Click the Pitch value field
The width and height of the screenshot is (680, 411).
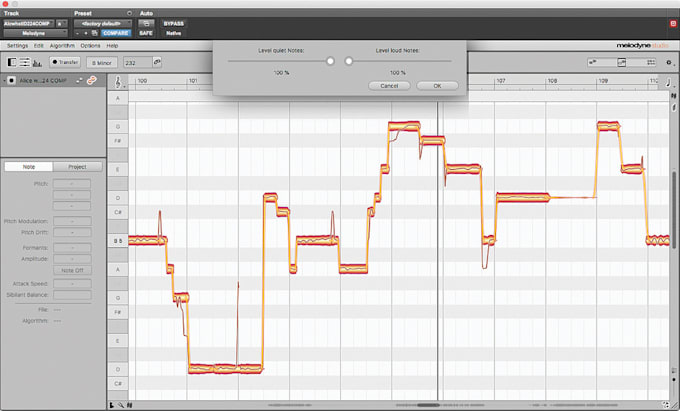point(72,184)
